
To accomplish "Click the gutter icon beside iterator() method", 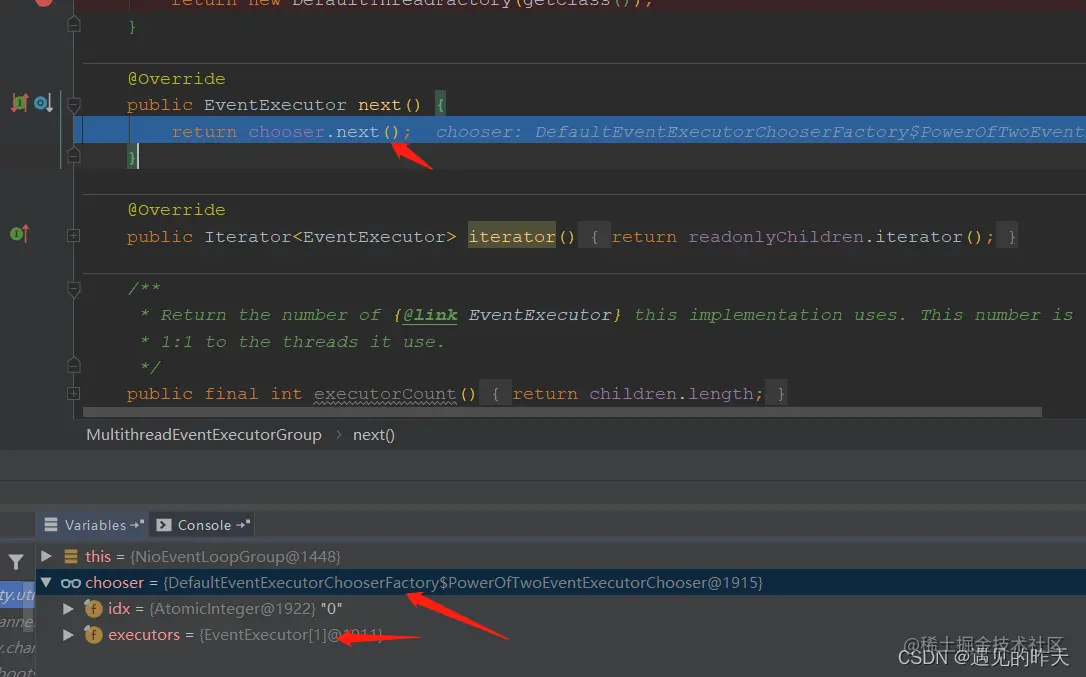I will coord(19,234).
